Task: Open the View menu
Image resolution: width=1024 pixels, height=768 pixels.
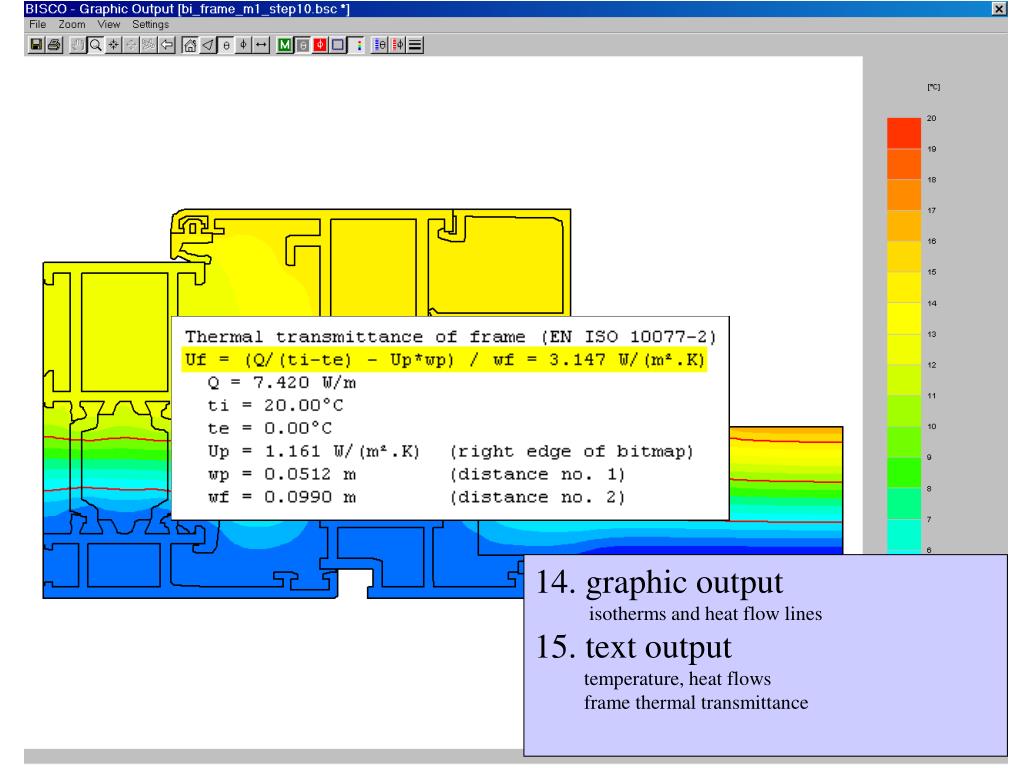Action: (108, 24)
